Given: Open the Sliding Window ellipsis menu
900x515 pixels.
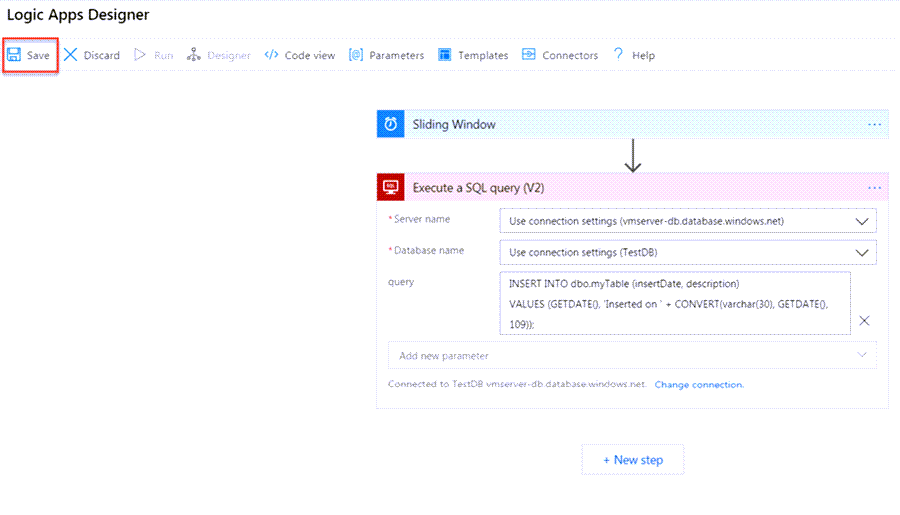Looking at the screenshot, I should (875, 124).
